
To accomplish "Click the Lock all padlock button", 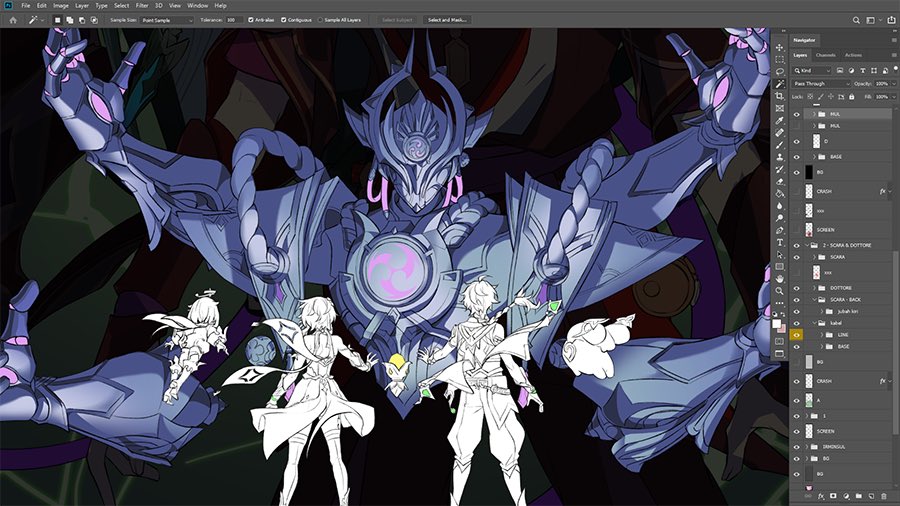I will click(851, 97).
